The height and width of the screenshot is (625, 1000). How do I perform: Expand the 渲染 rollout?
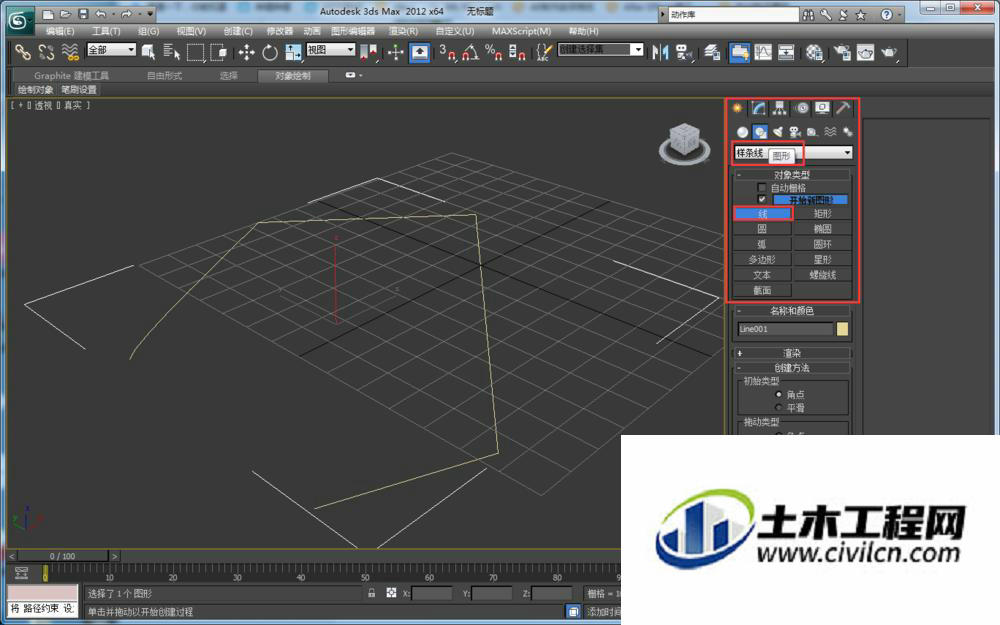click(792, 353)
